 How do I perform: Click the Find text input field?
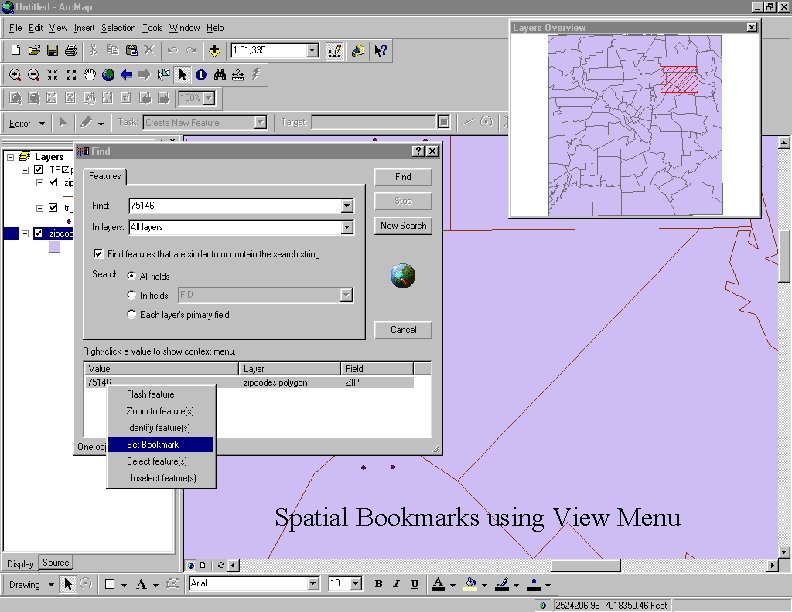pos(235,206)
